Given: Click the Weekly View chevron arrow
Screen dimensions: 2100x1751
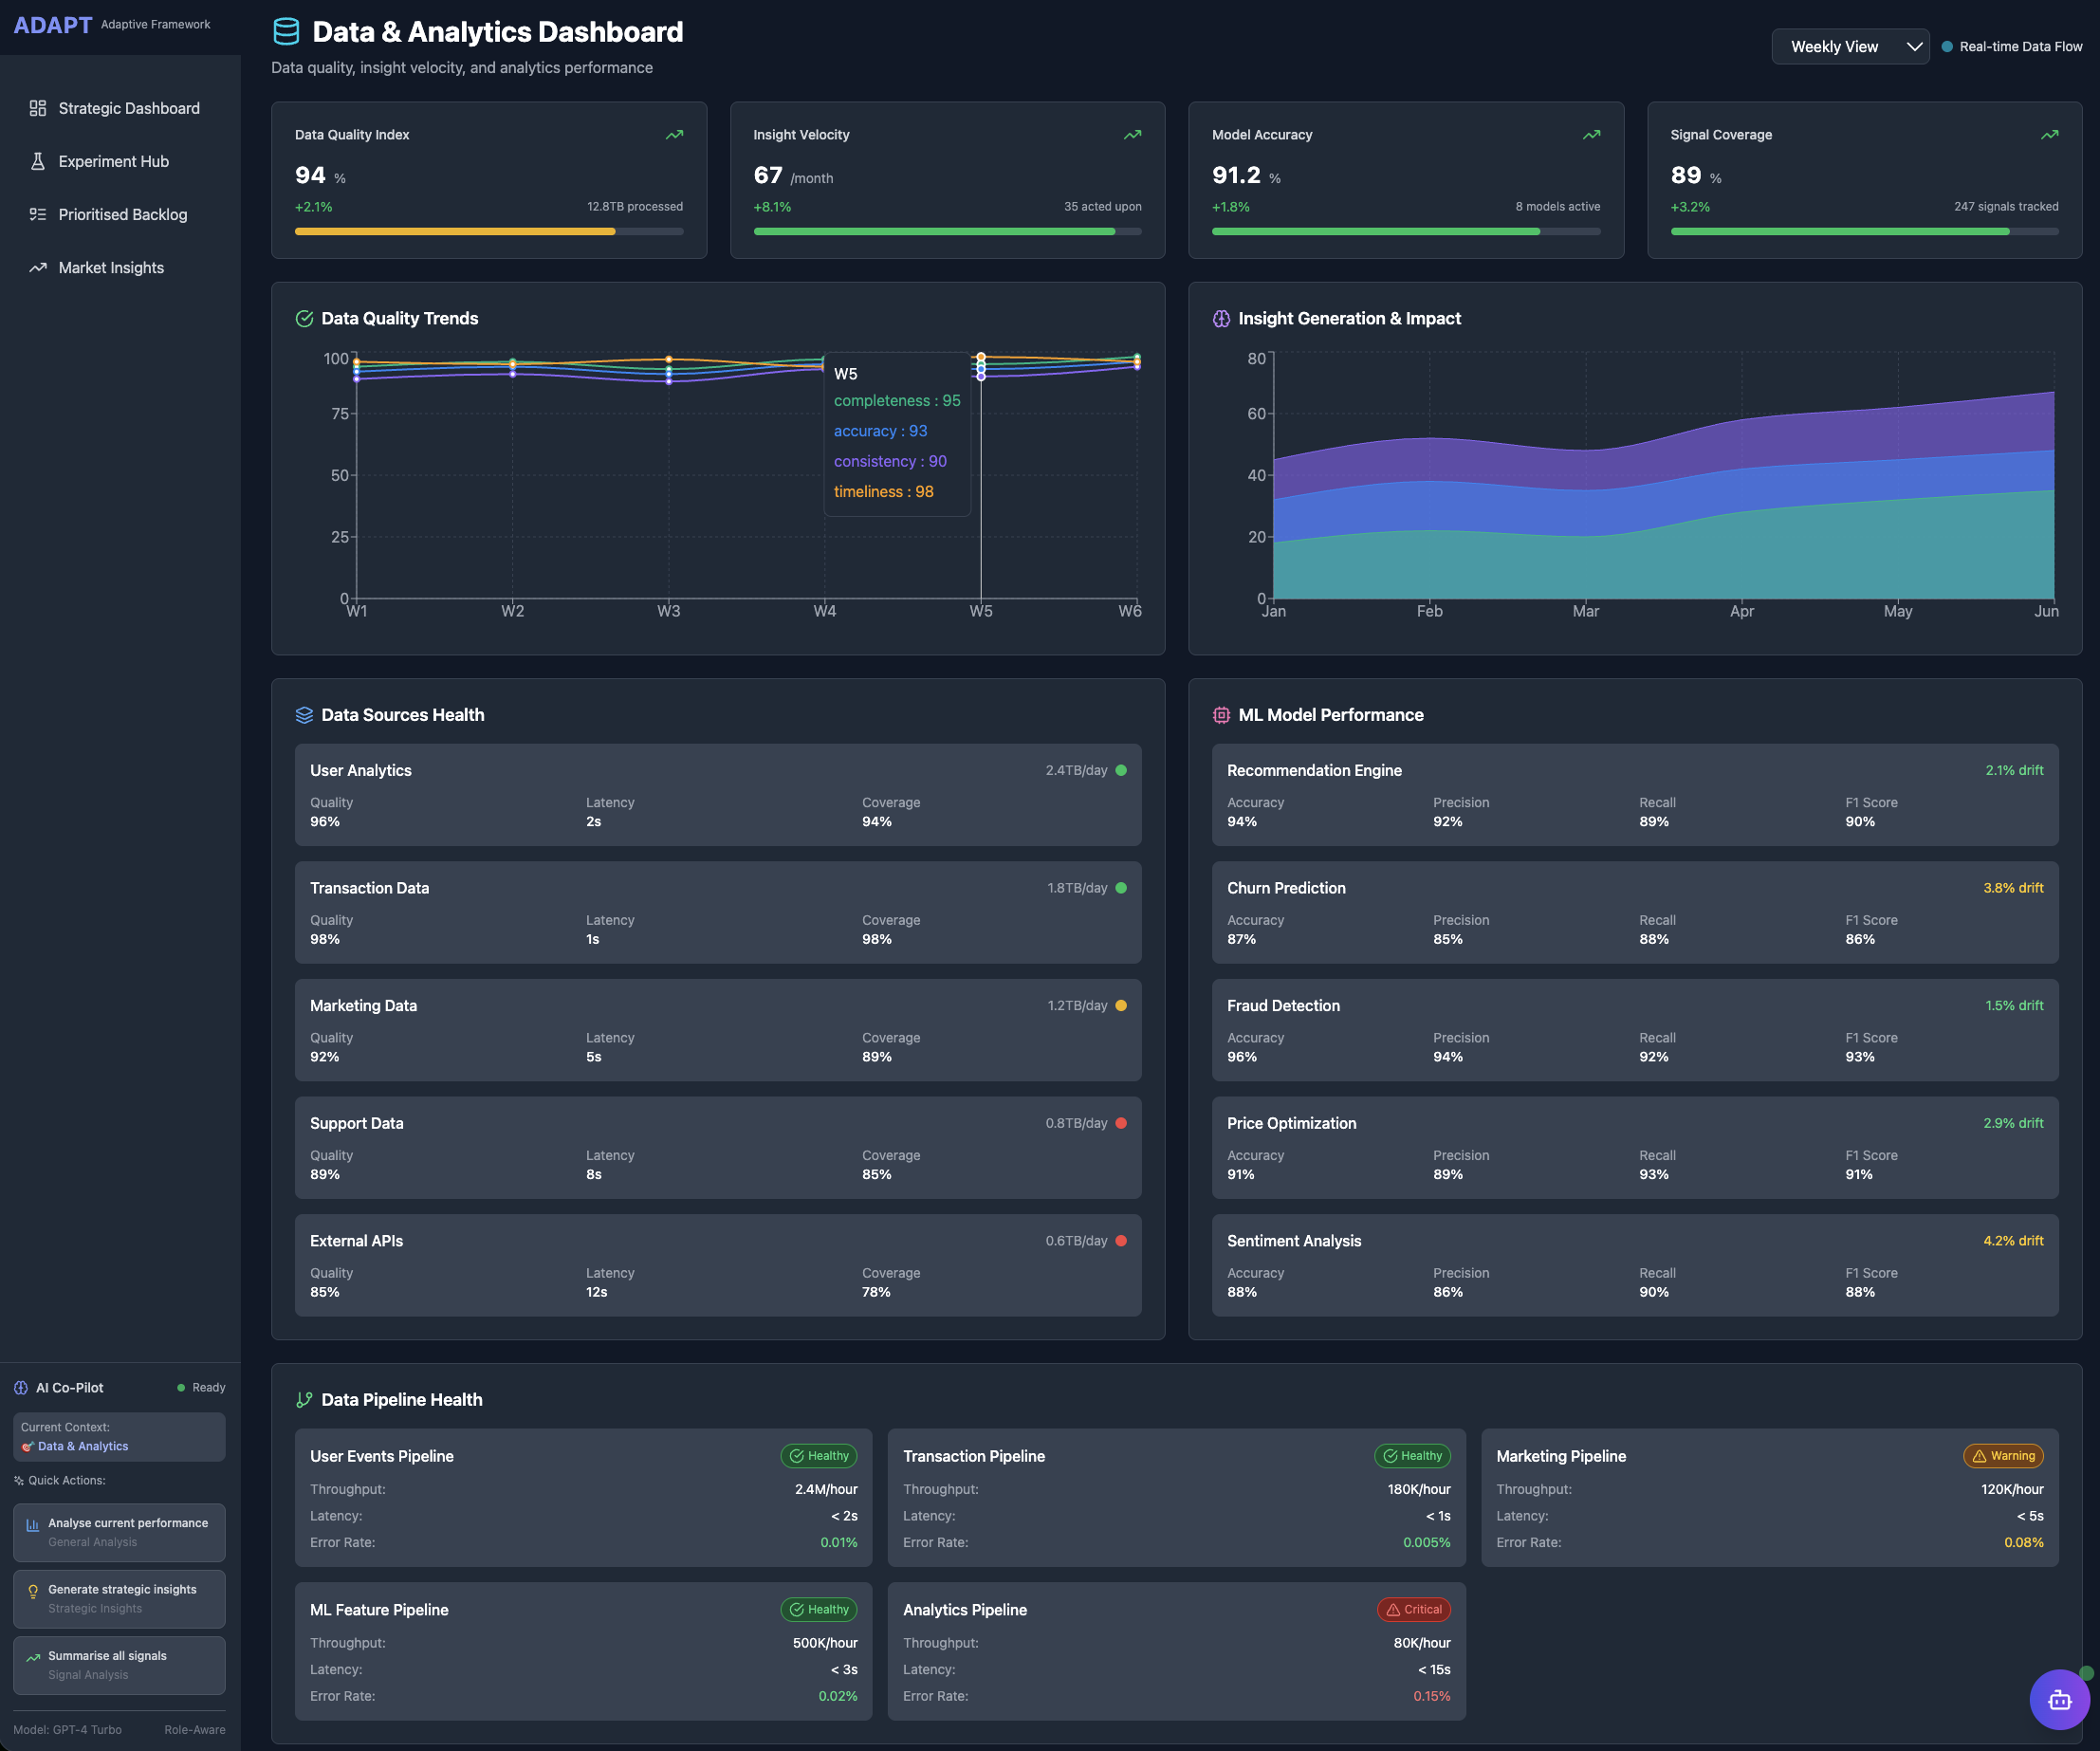Looking at the screenshot, I should pos(1914,47).
